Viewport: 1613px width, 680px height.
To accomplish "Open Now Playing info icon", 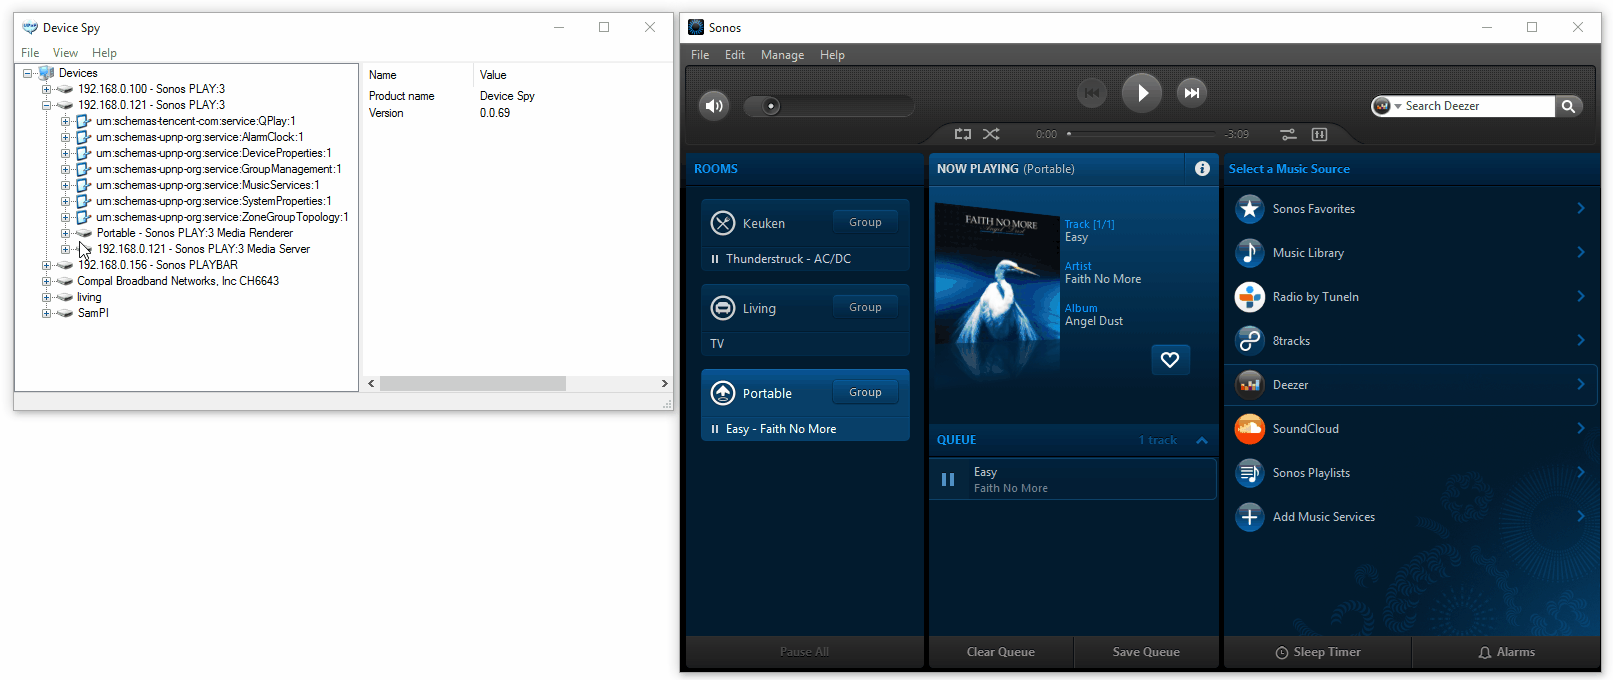I will (x=1202, y=169).
